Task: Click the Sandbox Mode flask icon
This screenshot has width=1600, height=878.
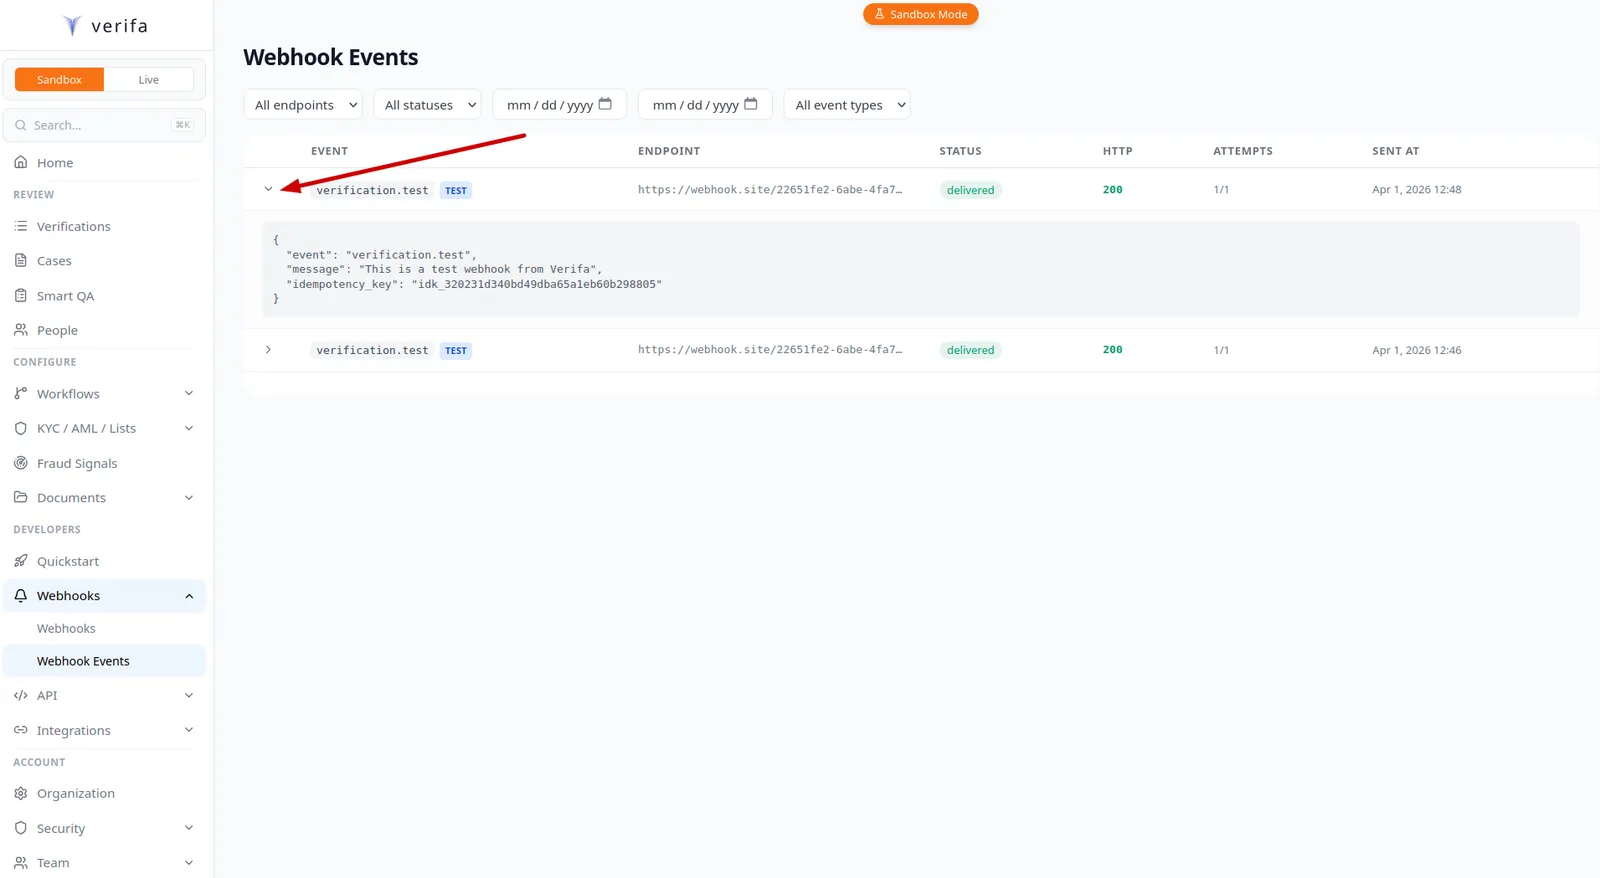Action: pyautogui.click(x=880, y=14)
